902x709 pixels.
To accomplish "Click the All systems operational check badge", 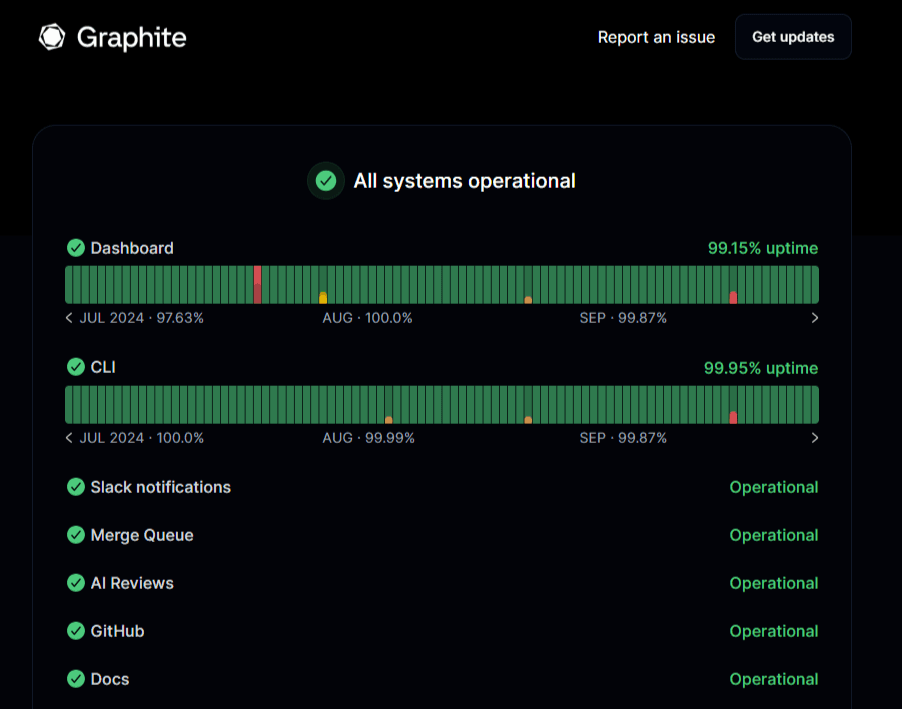I will [x=325, y=181].
